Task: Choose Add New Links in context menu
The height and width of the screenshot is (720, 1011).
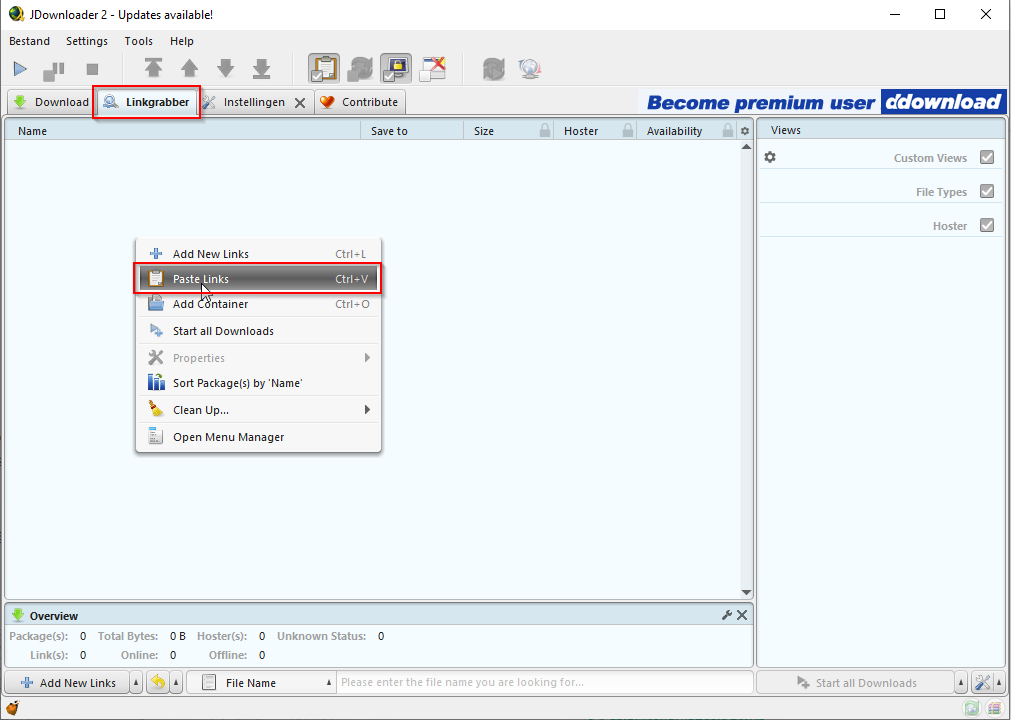Action: tap(258, 254)
